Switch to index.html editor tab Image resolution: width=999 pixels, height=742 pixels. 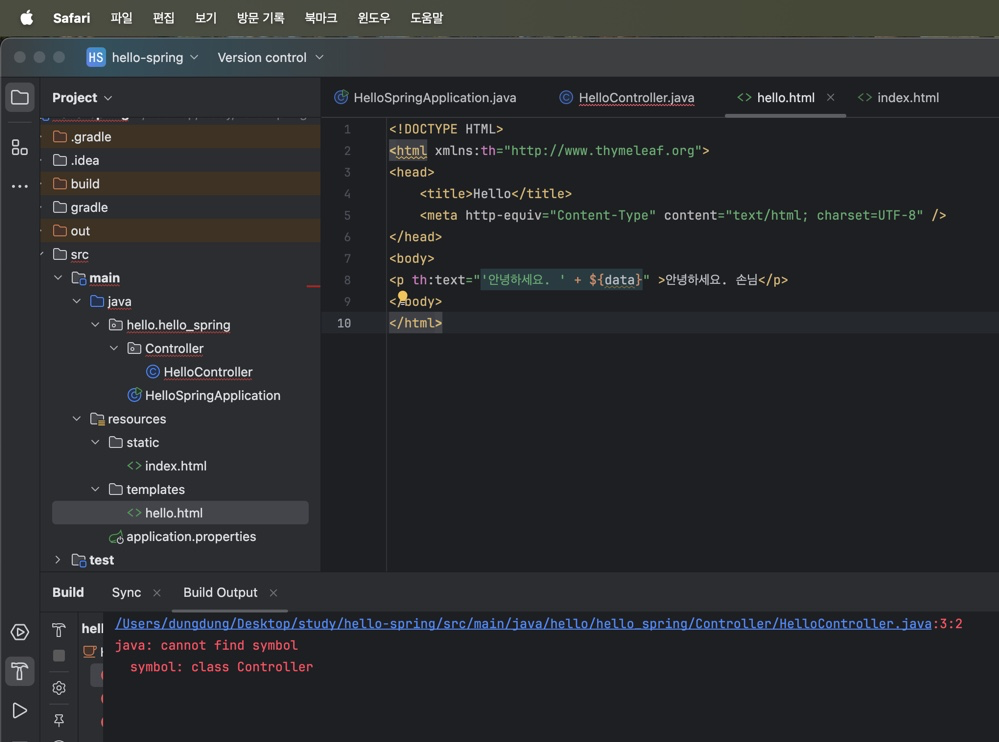point(898,97)
